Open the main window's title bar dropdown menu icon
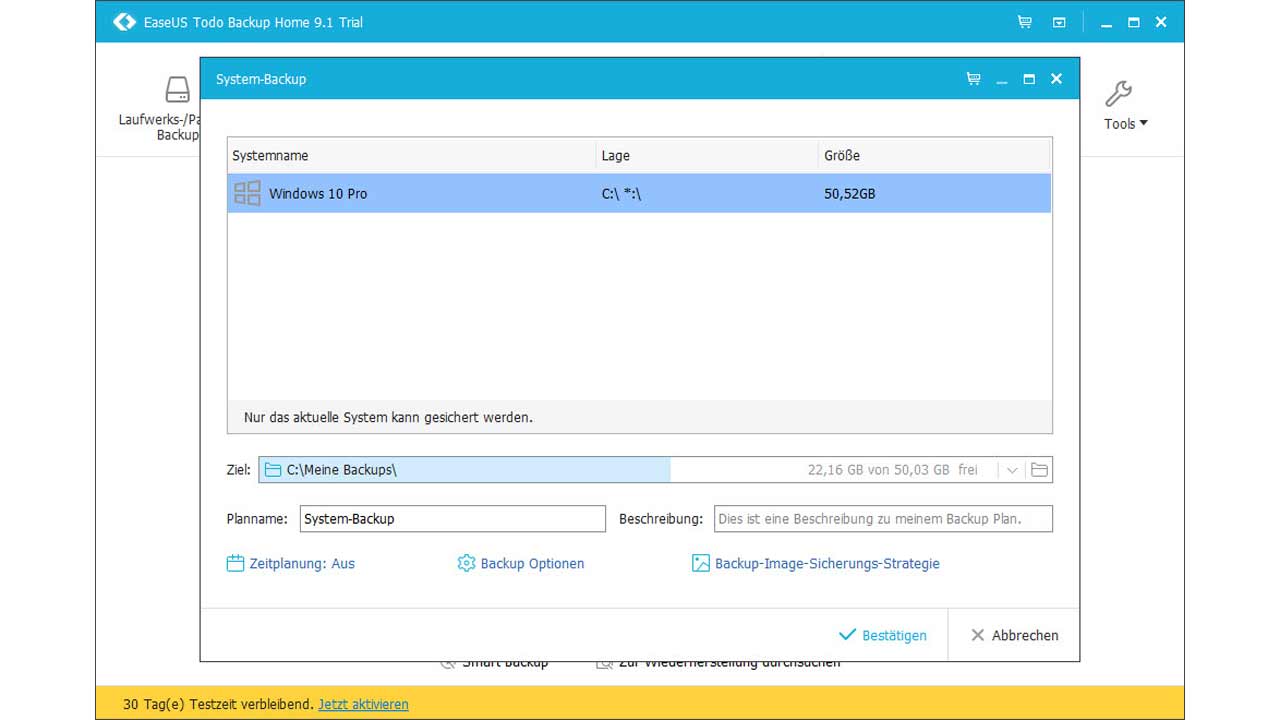The width and height of the screenshot is (1280, 720). tap(1059, 22)
